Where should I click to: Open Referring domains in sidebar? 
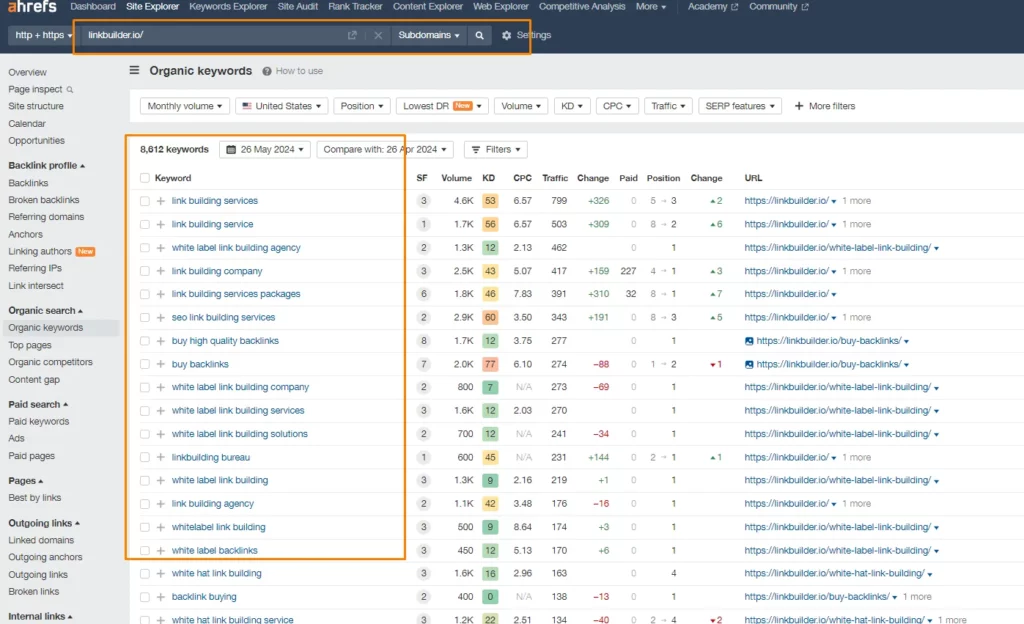point(46,217)
